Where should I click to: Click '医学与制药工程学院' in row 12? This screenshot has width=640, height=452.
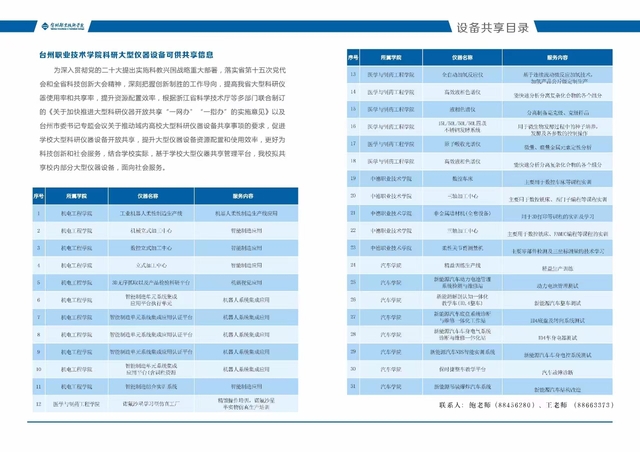coord(76,404)
